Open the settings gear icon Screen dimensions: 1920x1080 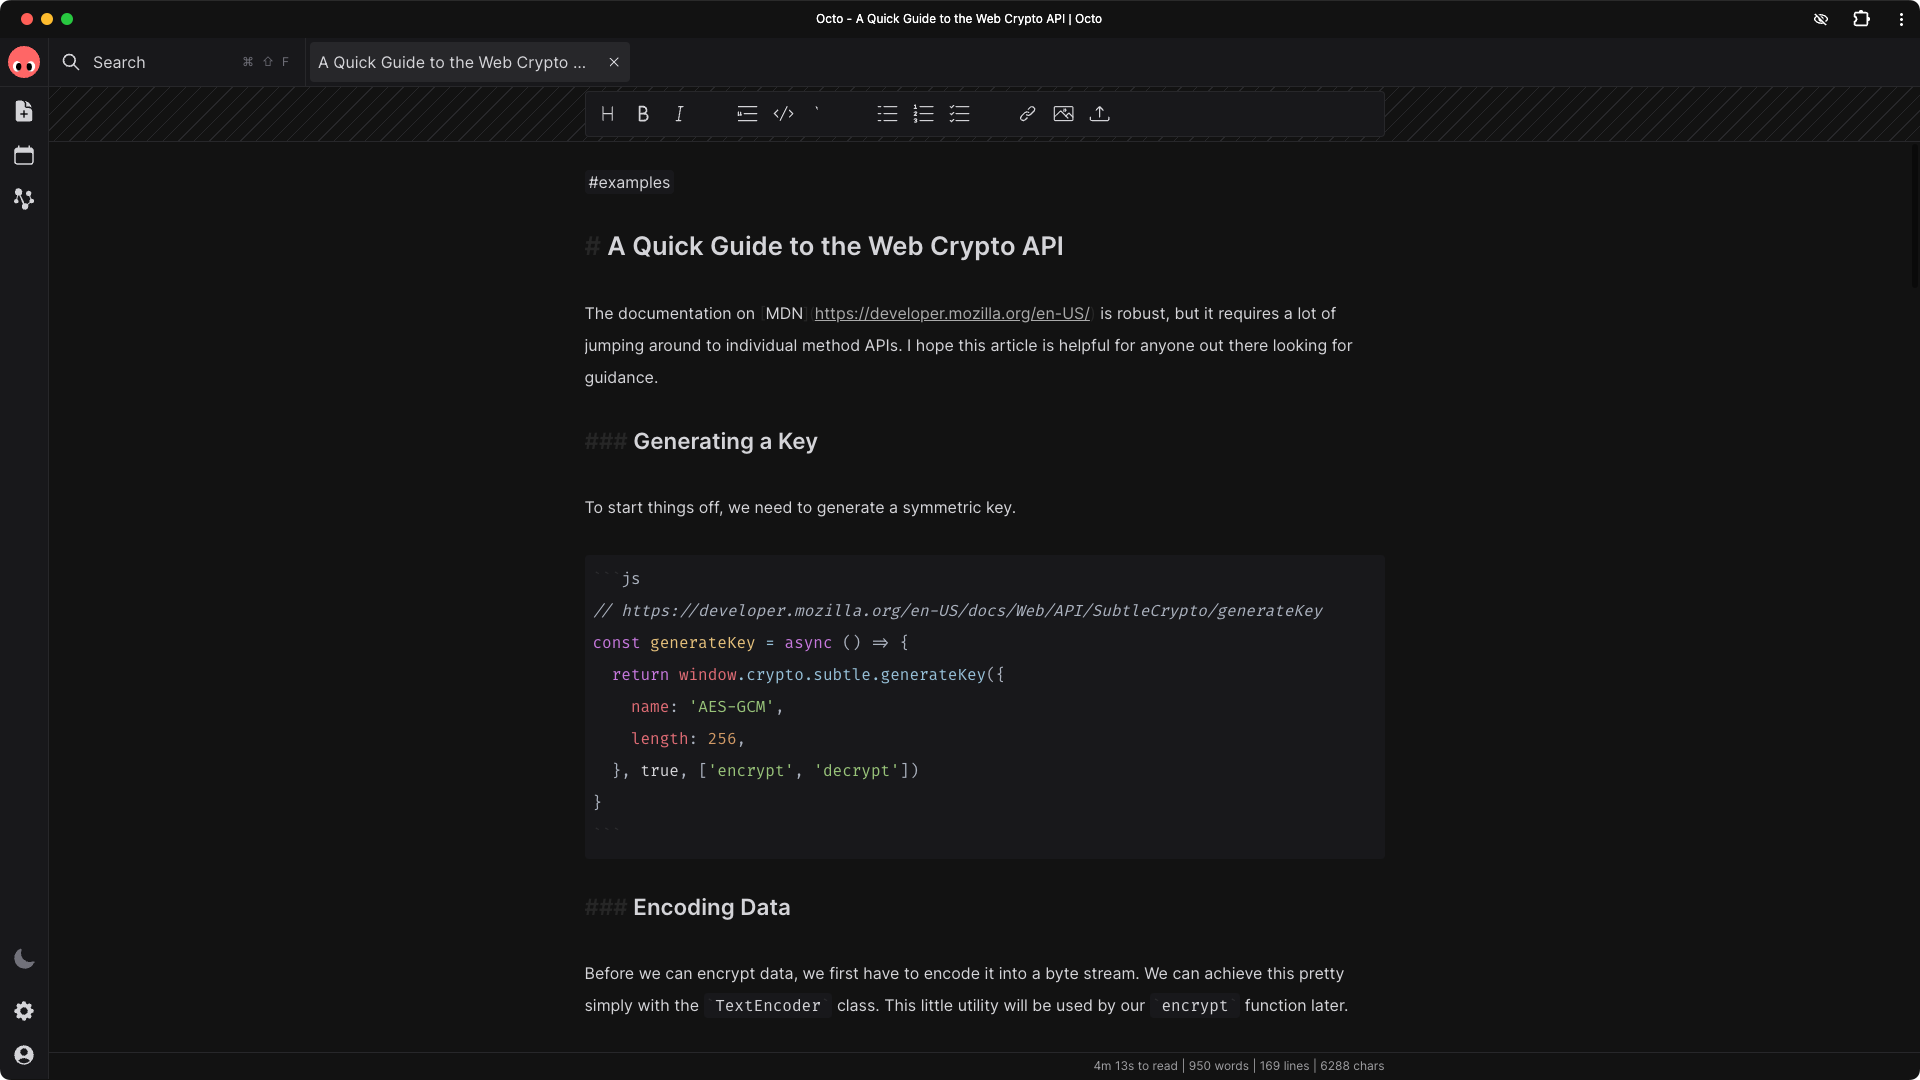tap(24, 1011)
